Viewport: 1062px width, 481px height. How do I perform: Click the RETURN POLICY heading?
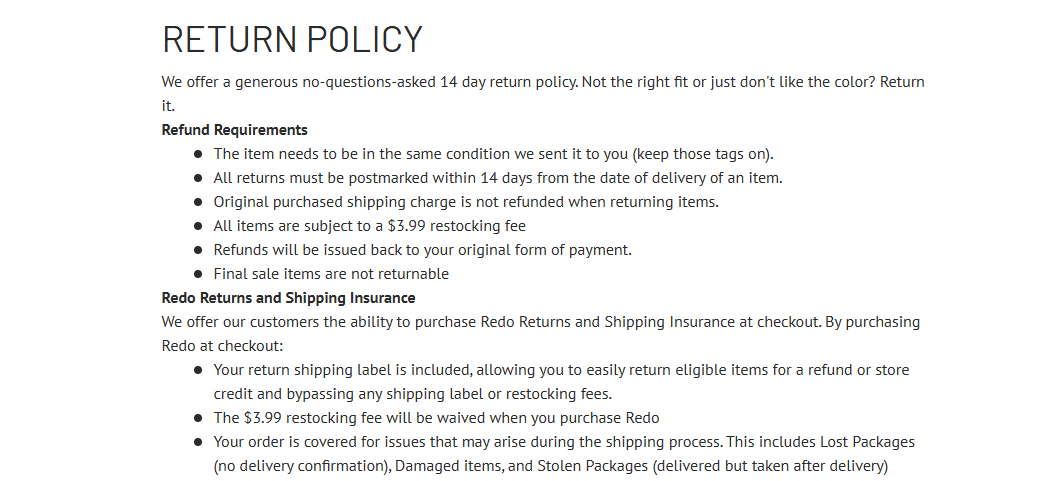292,39
